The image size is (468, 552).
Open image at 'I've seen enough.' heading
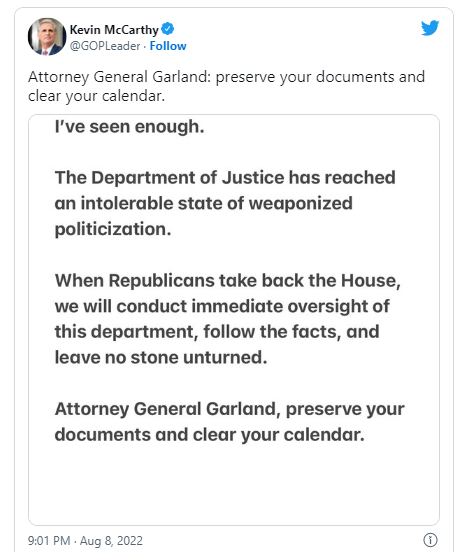[x=130, y=126]
